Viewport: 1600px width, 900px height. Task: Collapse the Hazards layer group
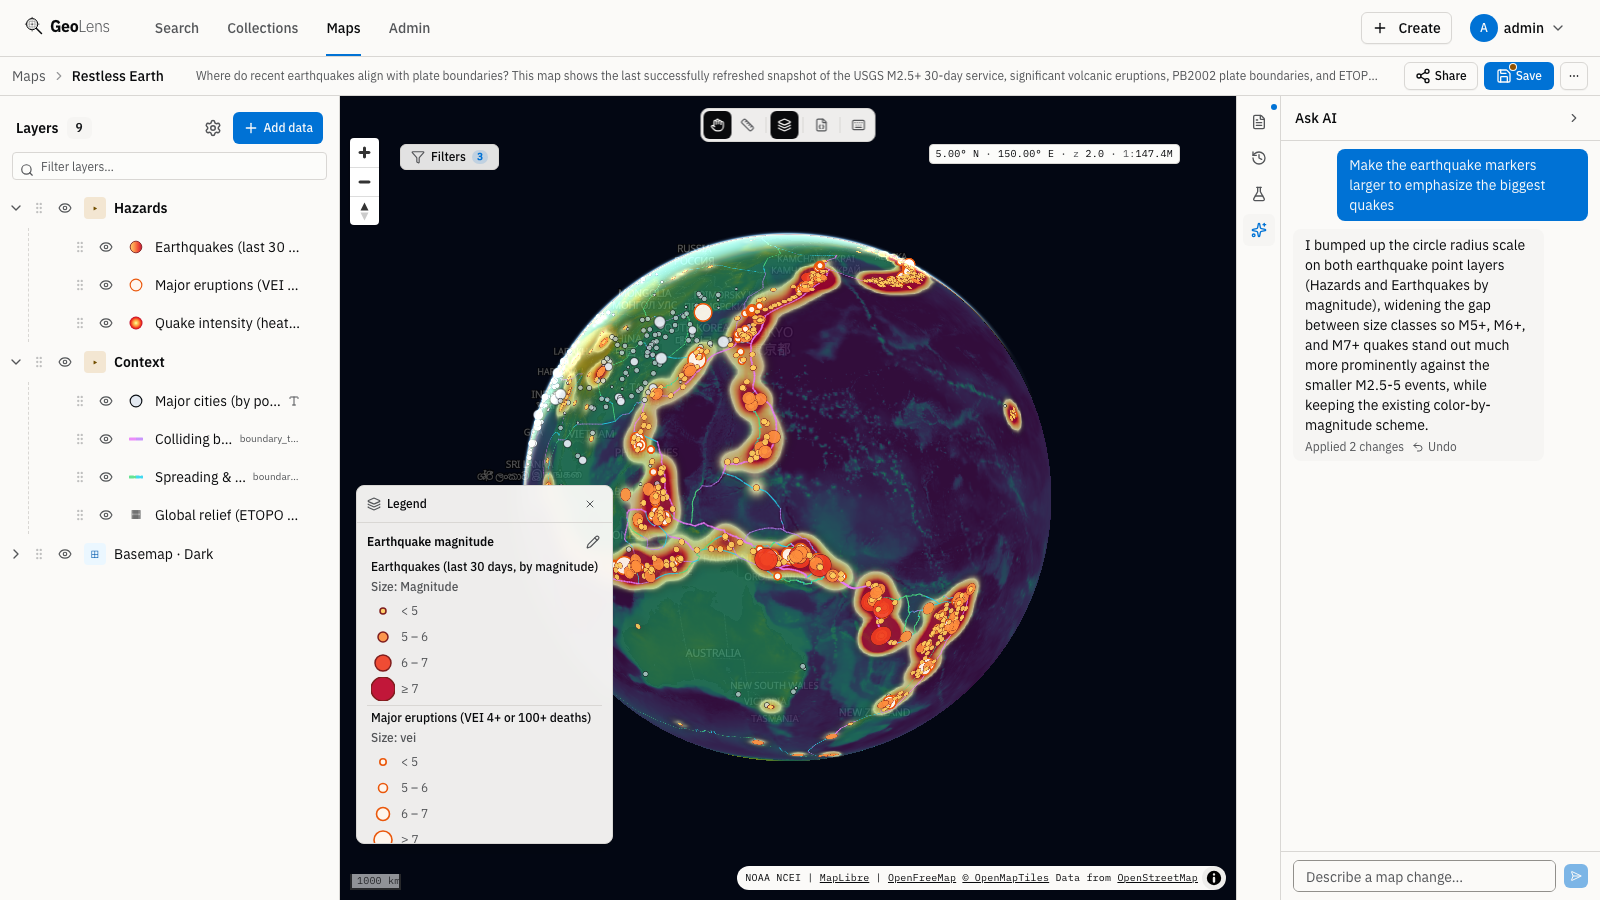point(16,208)
